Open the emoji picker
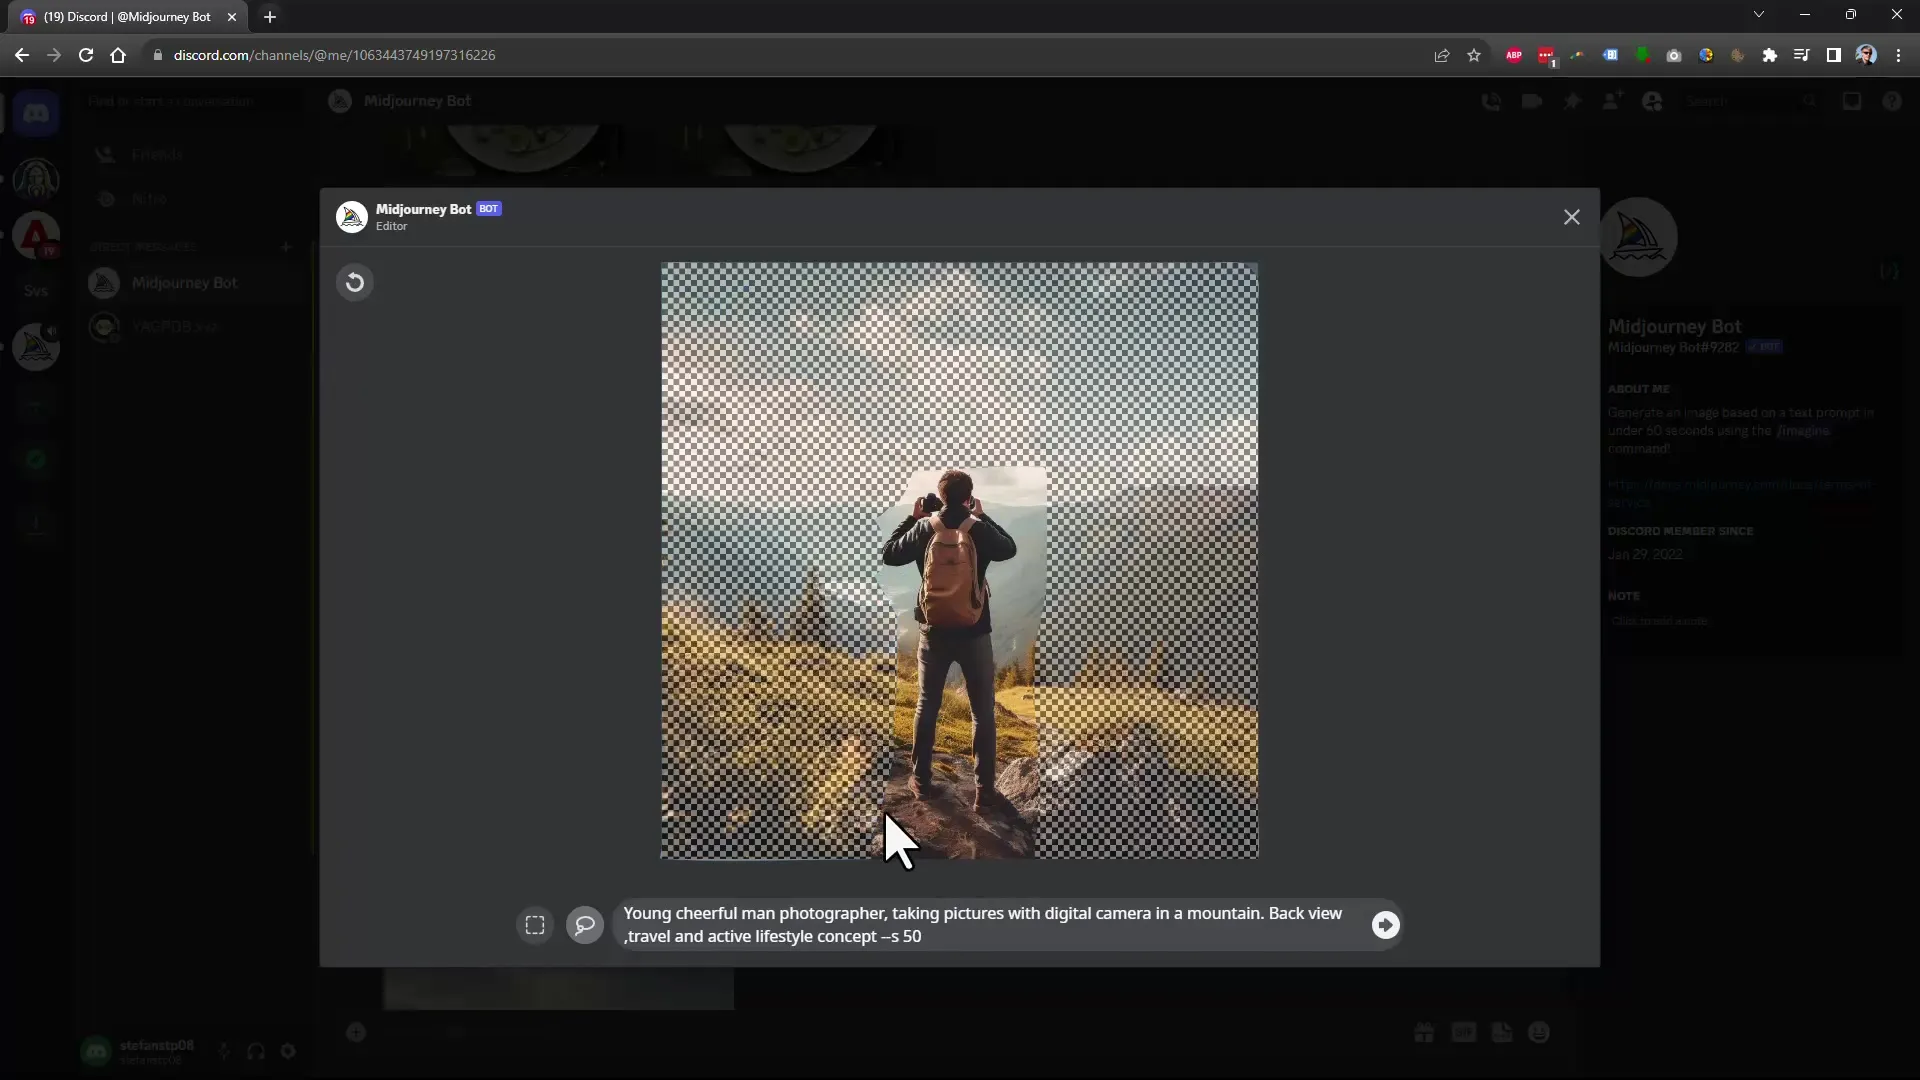The height and width of the screenshot is (1080, 1920). (1539, 1032)
